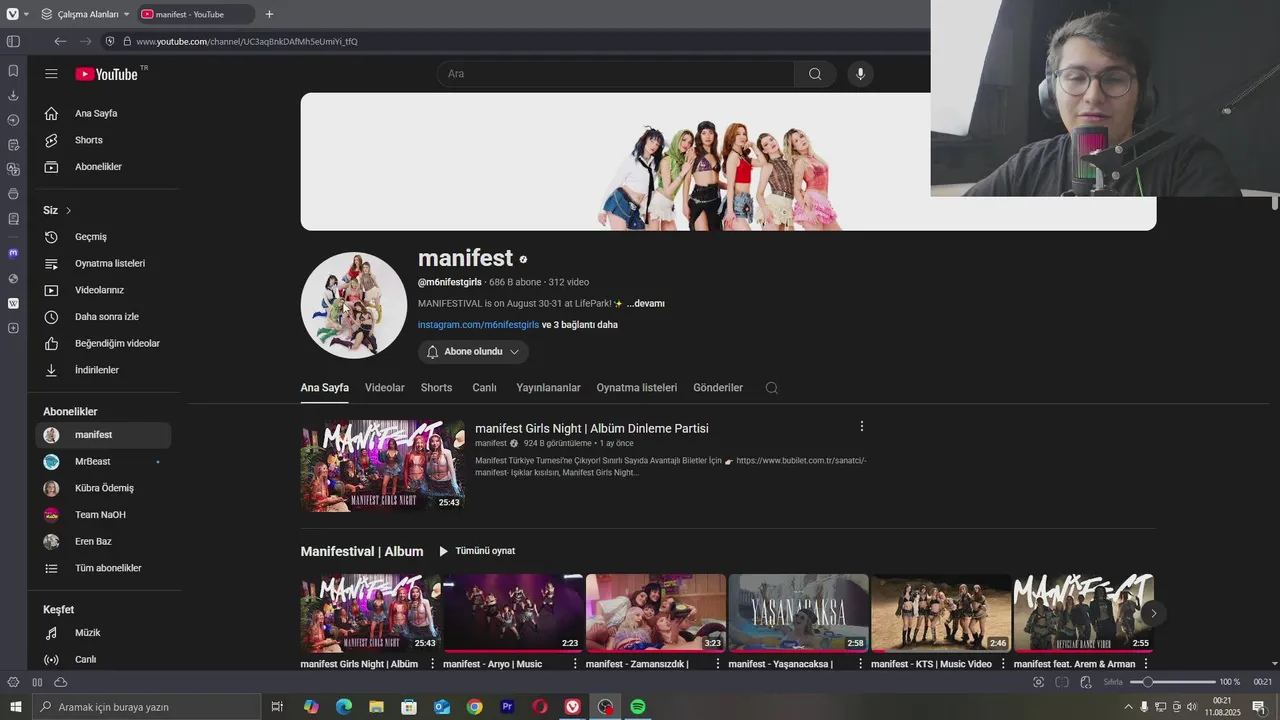
Task: Go to Ana Sayfa in sidebar
Action: [x=104, y=114]
